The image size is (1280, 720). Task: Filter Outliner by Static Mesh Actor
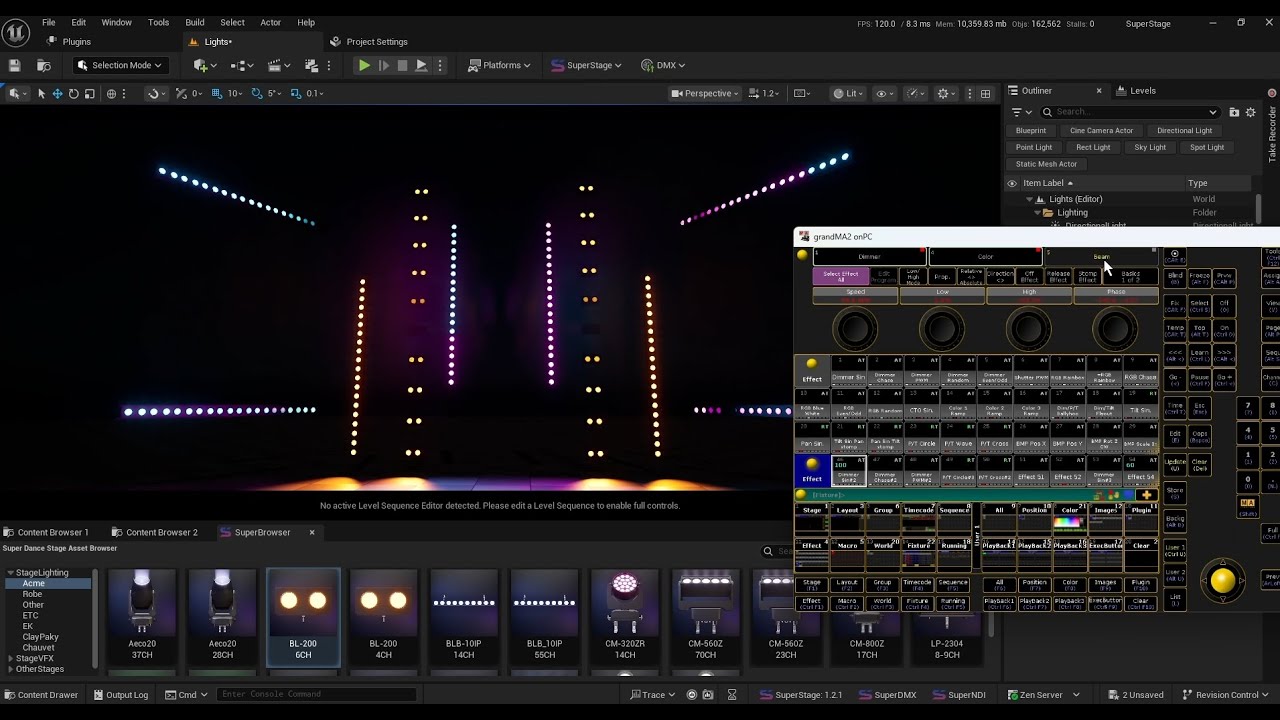click(1046, 164)
